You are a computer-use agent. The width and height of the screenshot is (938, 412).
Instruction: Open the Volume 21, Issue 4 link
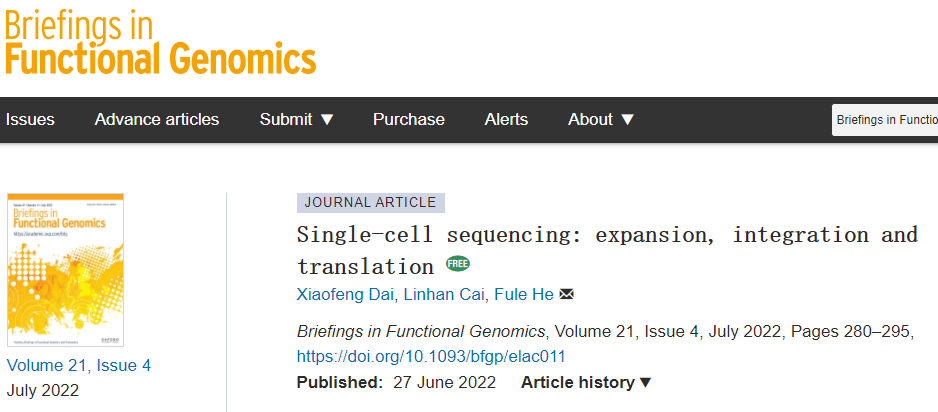[79, 365]
